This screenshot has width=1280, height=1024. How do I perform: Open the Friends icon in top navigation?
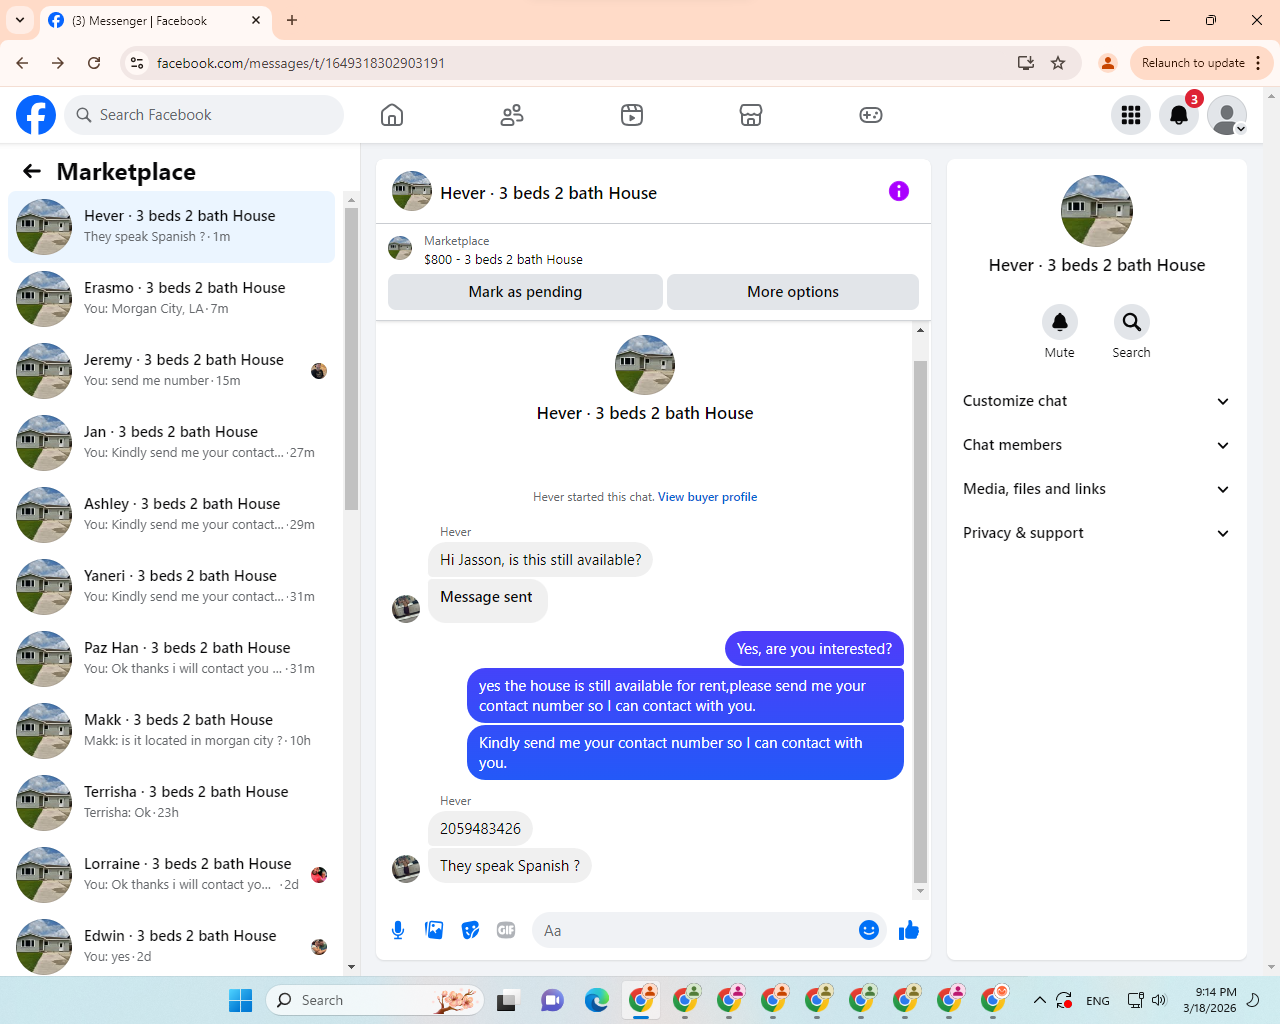512,115
